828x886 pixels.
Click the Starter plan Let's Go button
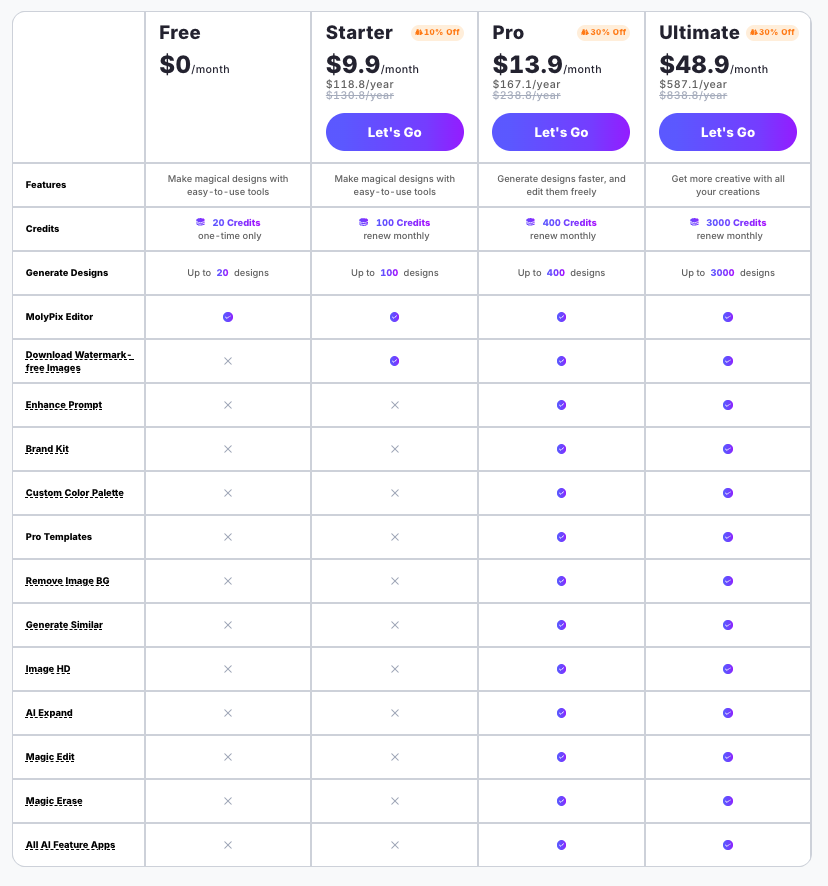[394, 132]
